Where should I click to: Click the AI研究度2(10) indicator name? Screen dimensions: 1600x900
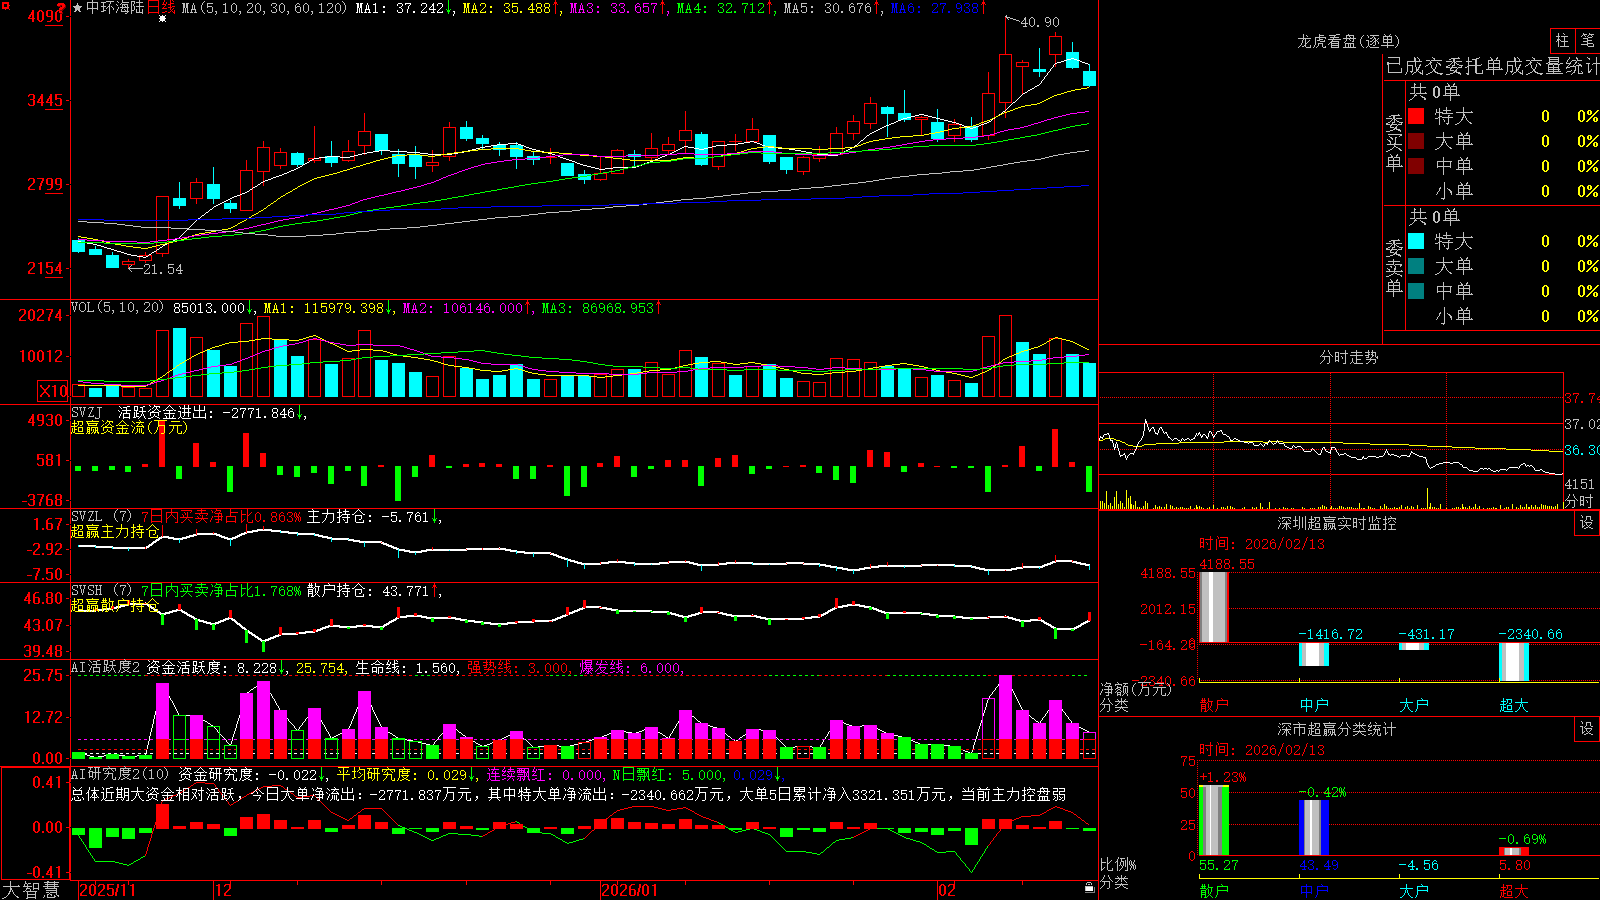coord(120,773)
